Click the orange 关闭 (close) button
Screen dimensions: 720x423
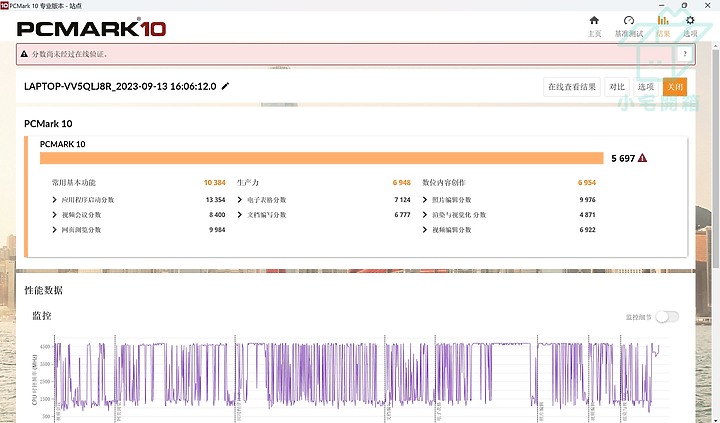pos(675,87)
